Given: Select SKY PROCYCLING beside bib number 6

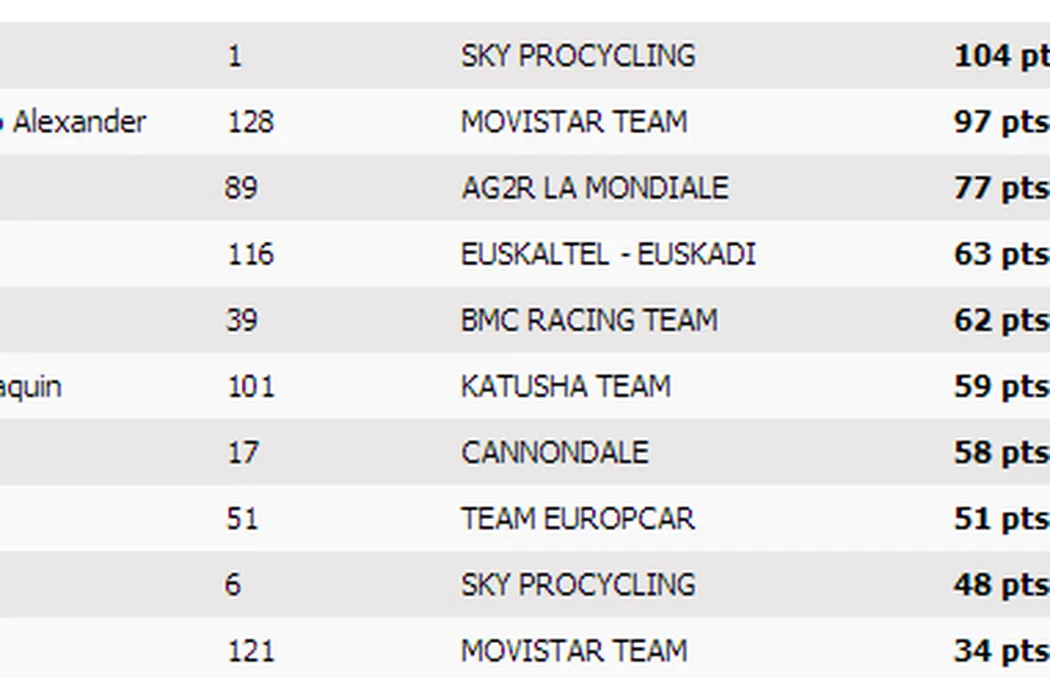Looking at the screenshot, I should [577, 584].
